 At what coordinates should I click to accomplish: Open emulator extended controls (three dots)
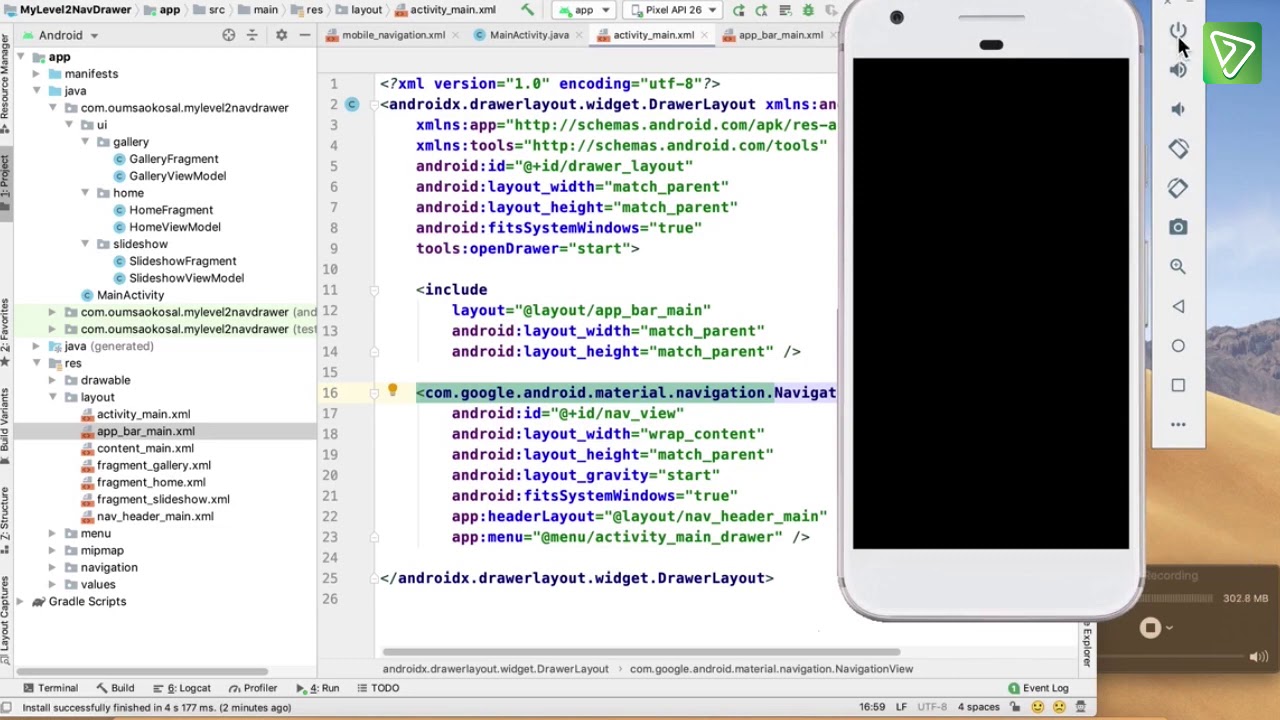coord(1178,425)
